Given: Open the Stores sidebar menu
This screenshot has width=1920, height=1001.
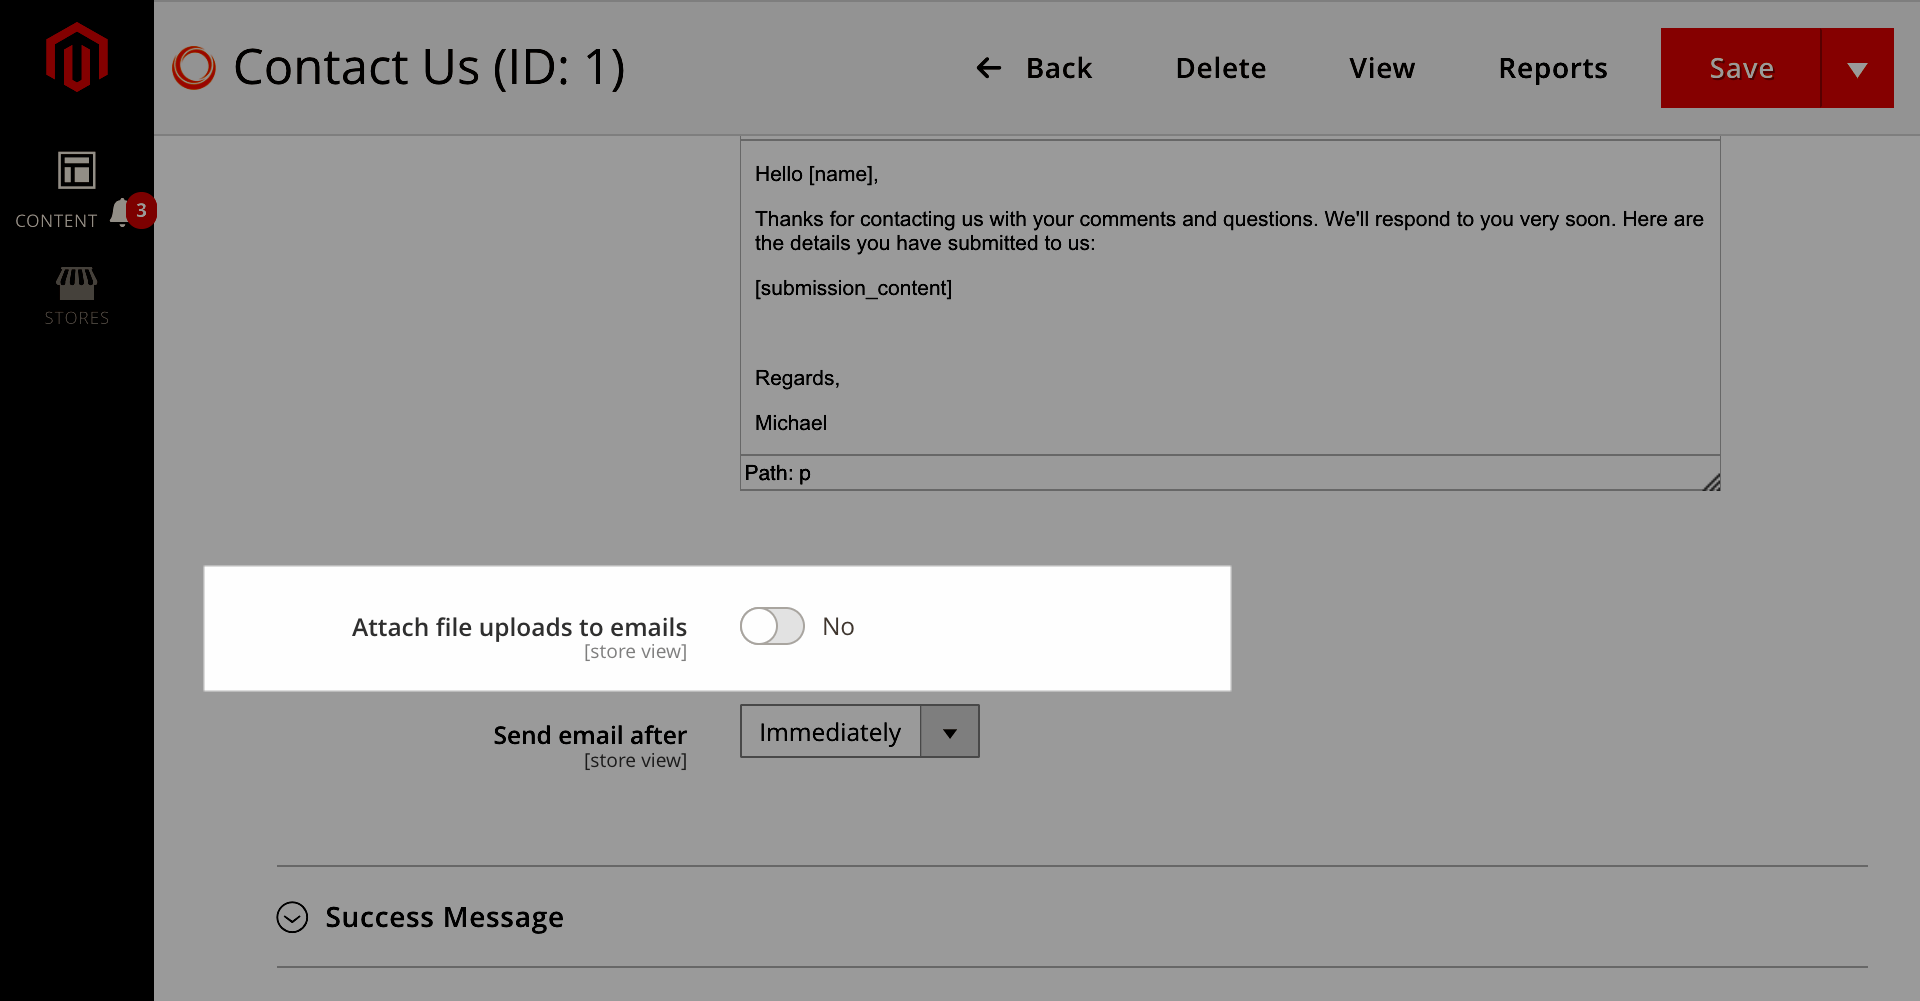Looking at the screenshot, I should pyautogui.click(x=77, y=297).
